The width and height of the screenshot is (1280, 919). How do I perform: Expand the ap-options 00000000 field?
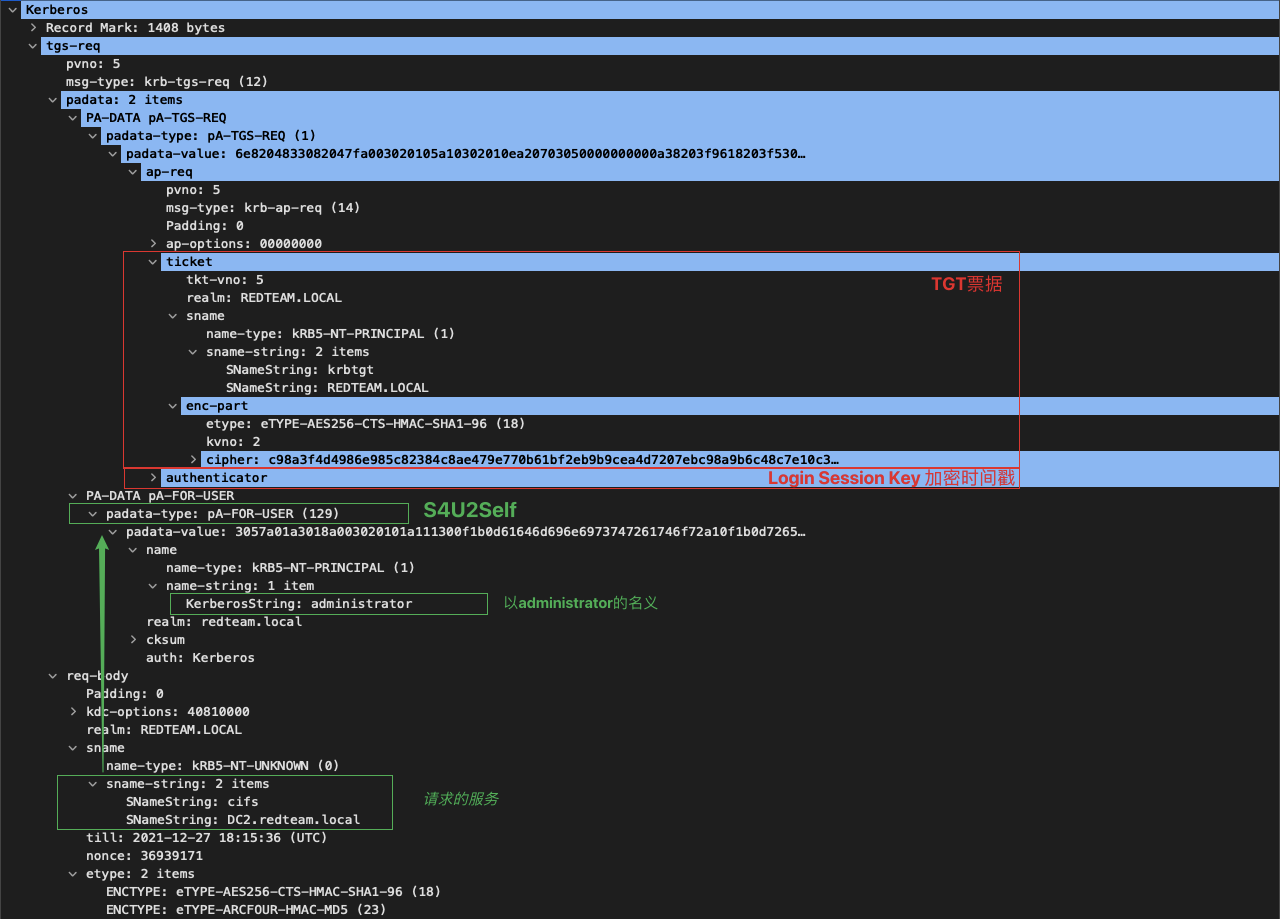pyautogui.click(x=153, y=244)
